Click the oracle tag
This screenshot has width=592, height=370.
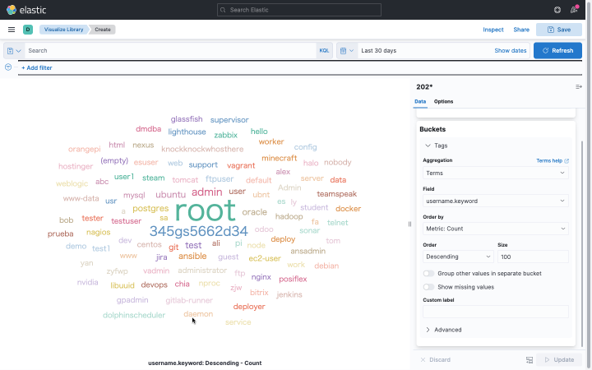click(x=254, y=212)
